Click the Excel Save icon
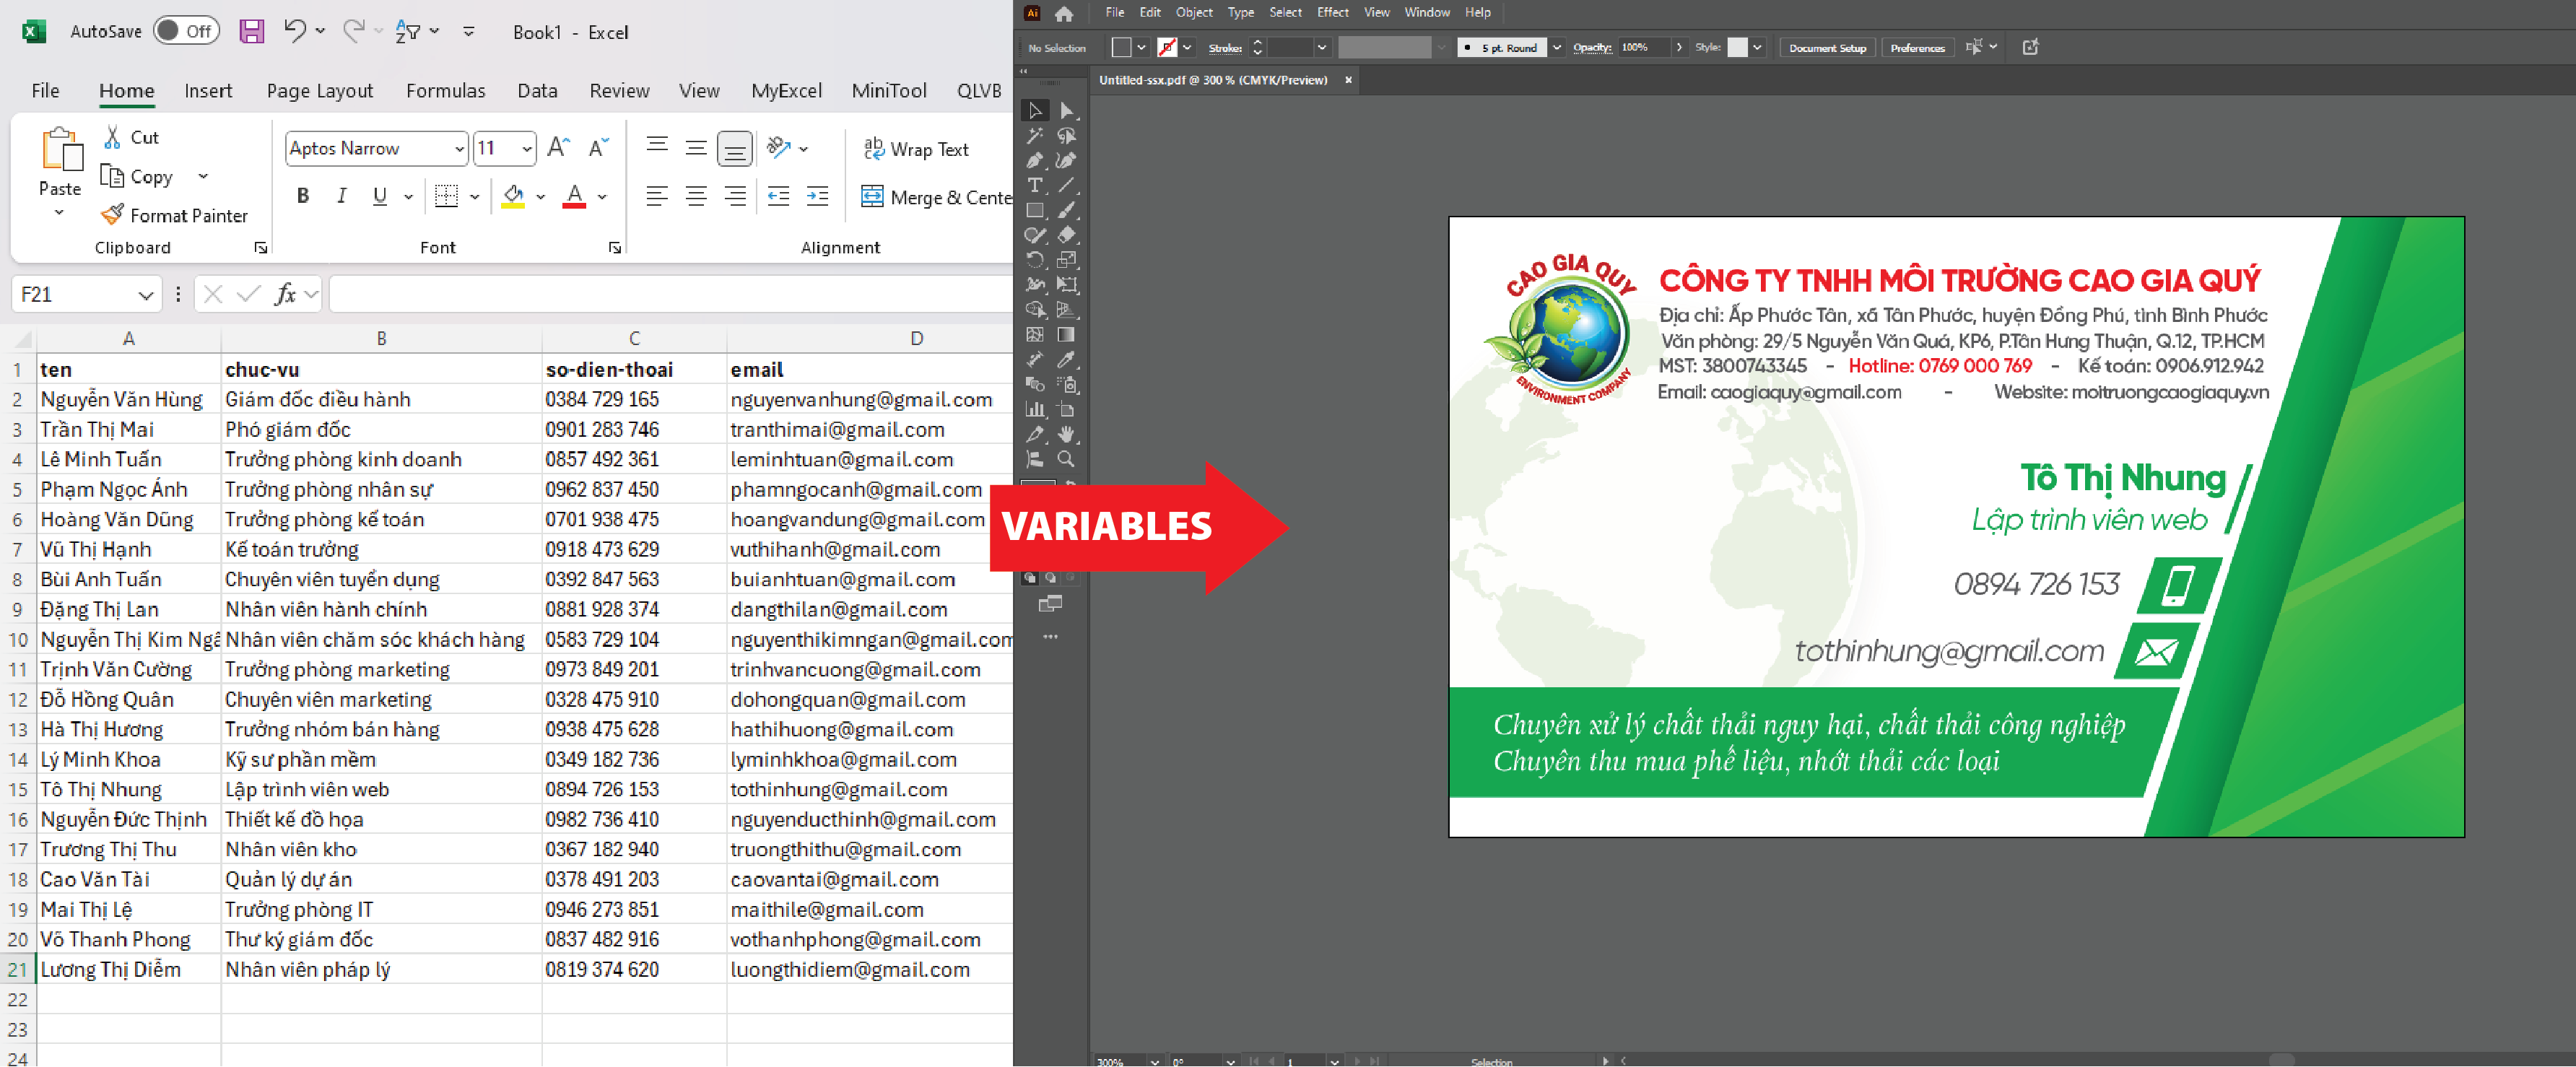This screenshot has width=2576, height=1067. pos(251,31)
